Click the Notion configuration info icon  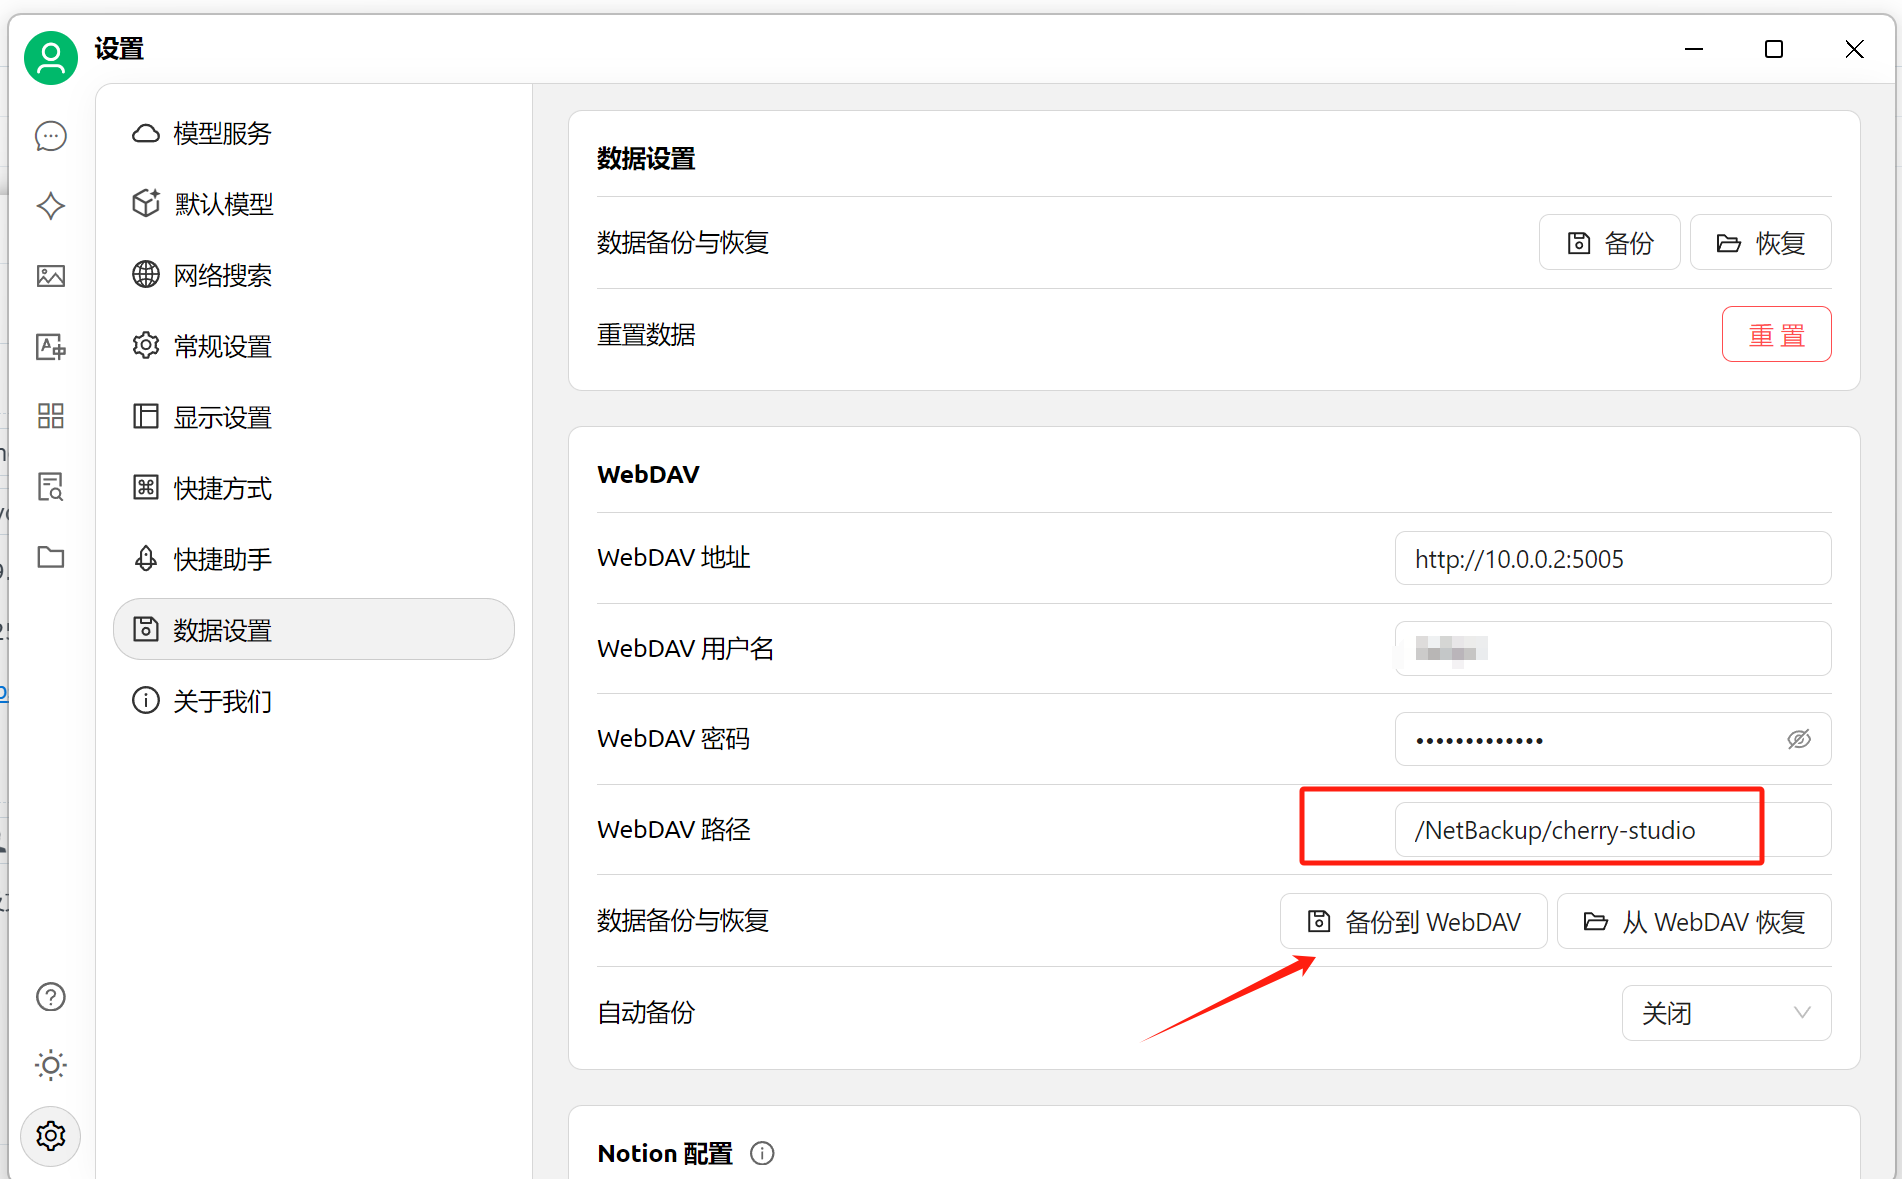(x=762, y=1153)
